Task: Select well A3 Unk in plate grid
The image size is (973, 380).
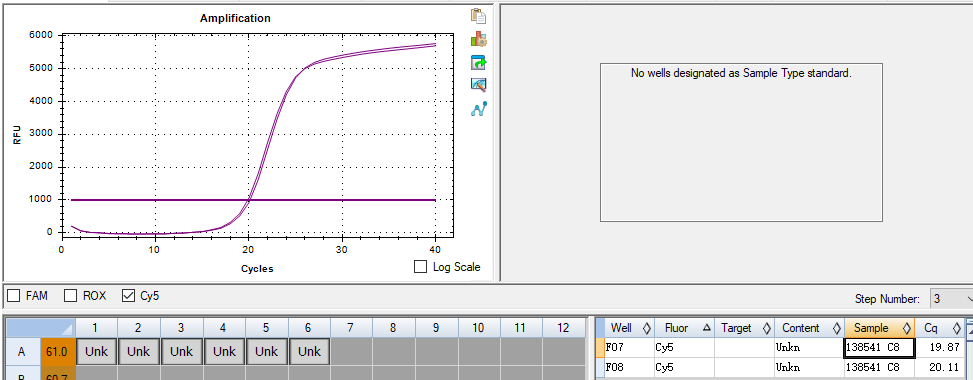Action: coord(181,351)
